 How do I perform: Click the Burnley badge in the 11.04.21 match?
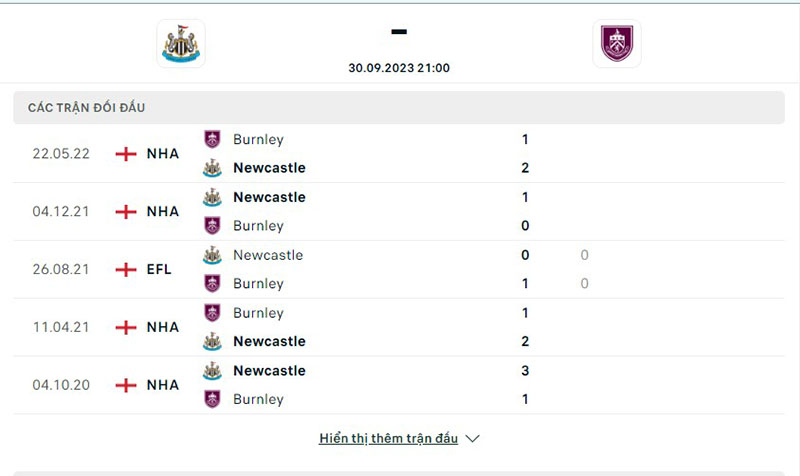point(212,312)
